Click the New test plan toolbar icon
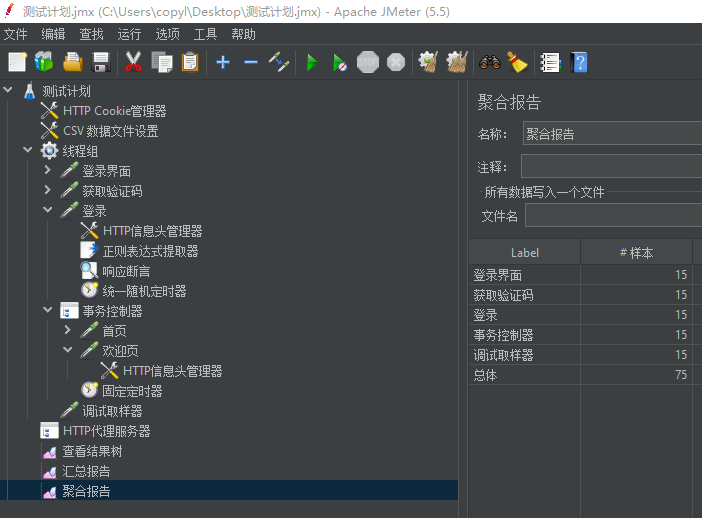This screenshot has height=518, width=702. [17, 62]
